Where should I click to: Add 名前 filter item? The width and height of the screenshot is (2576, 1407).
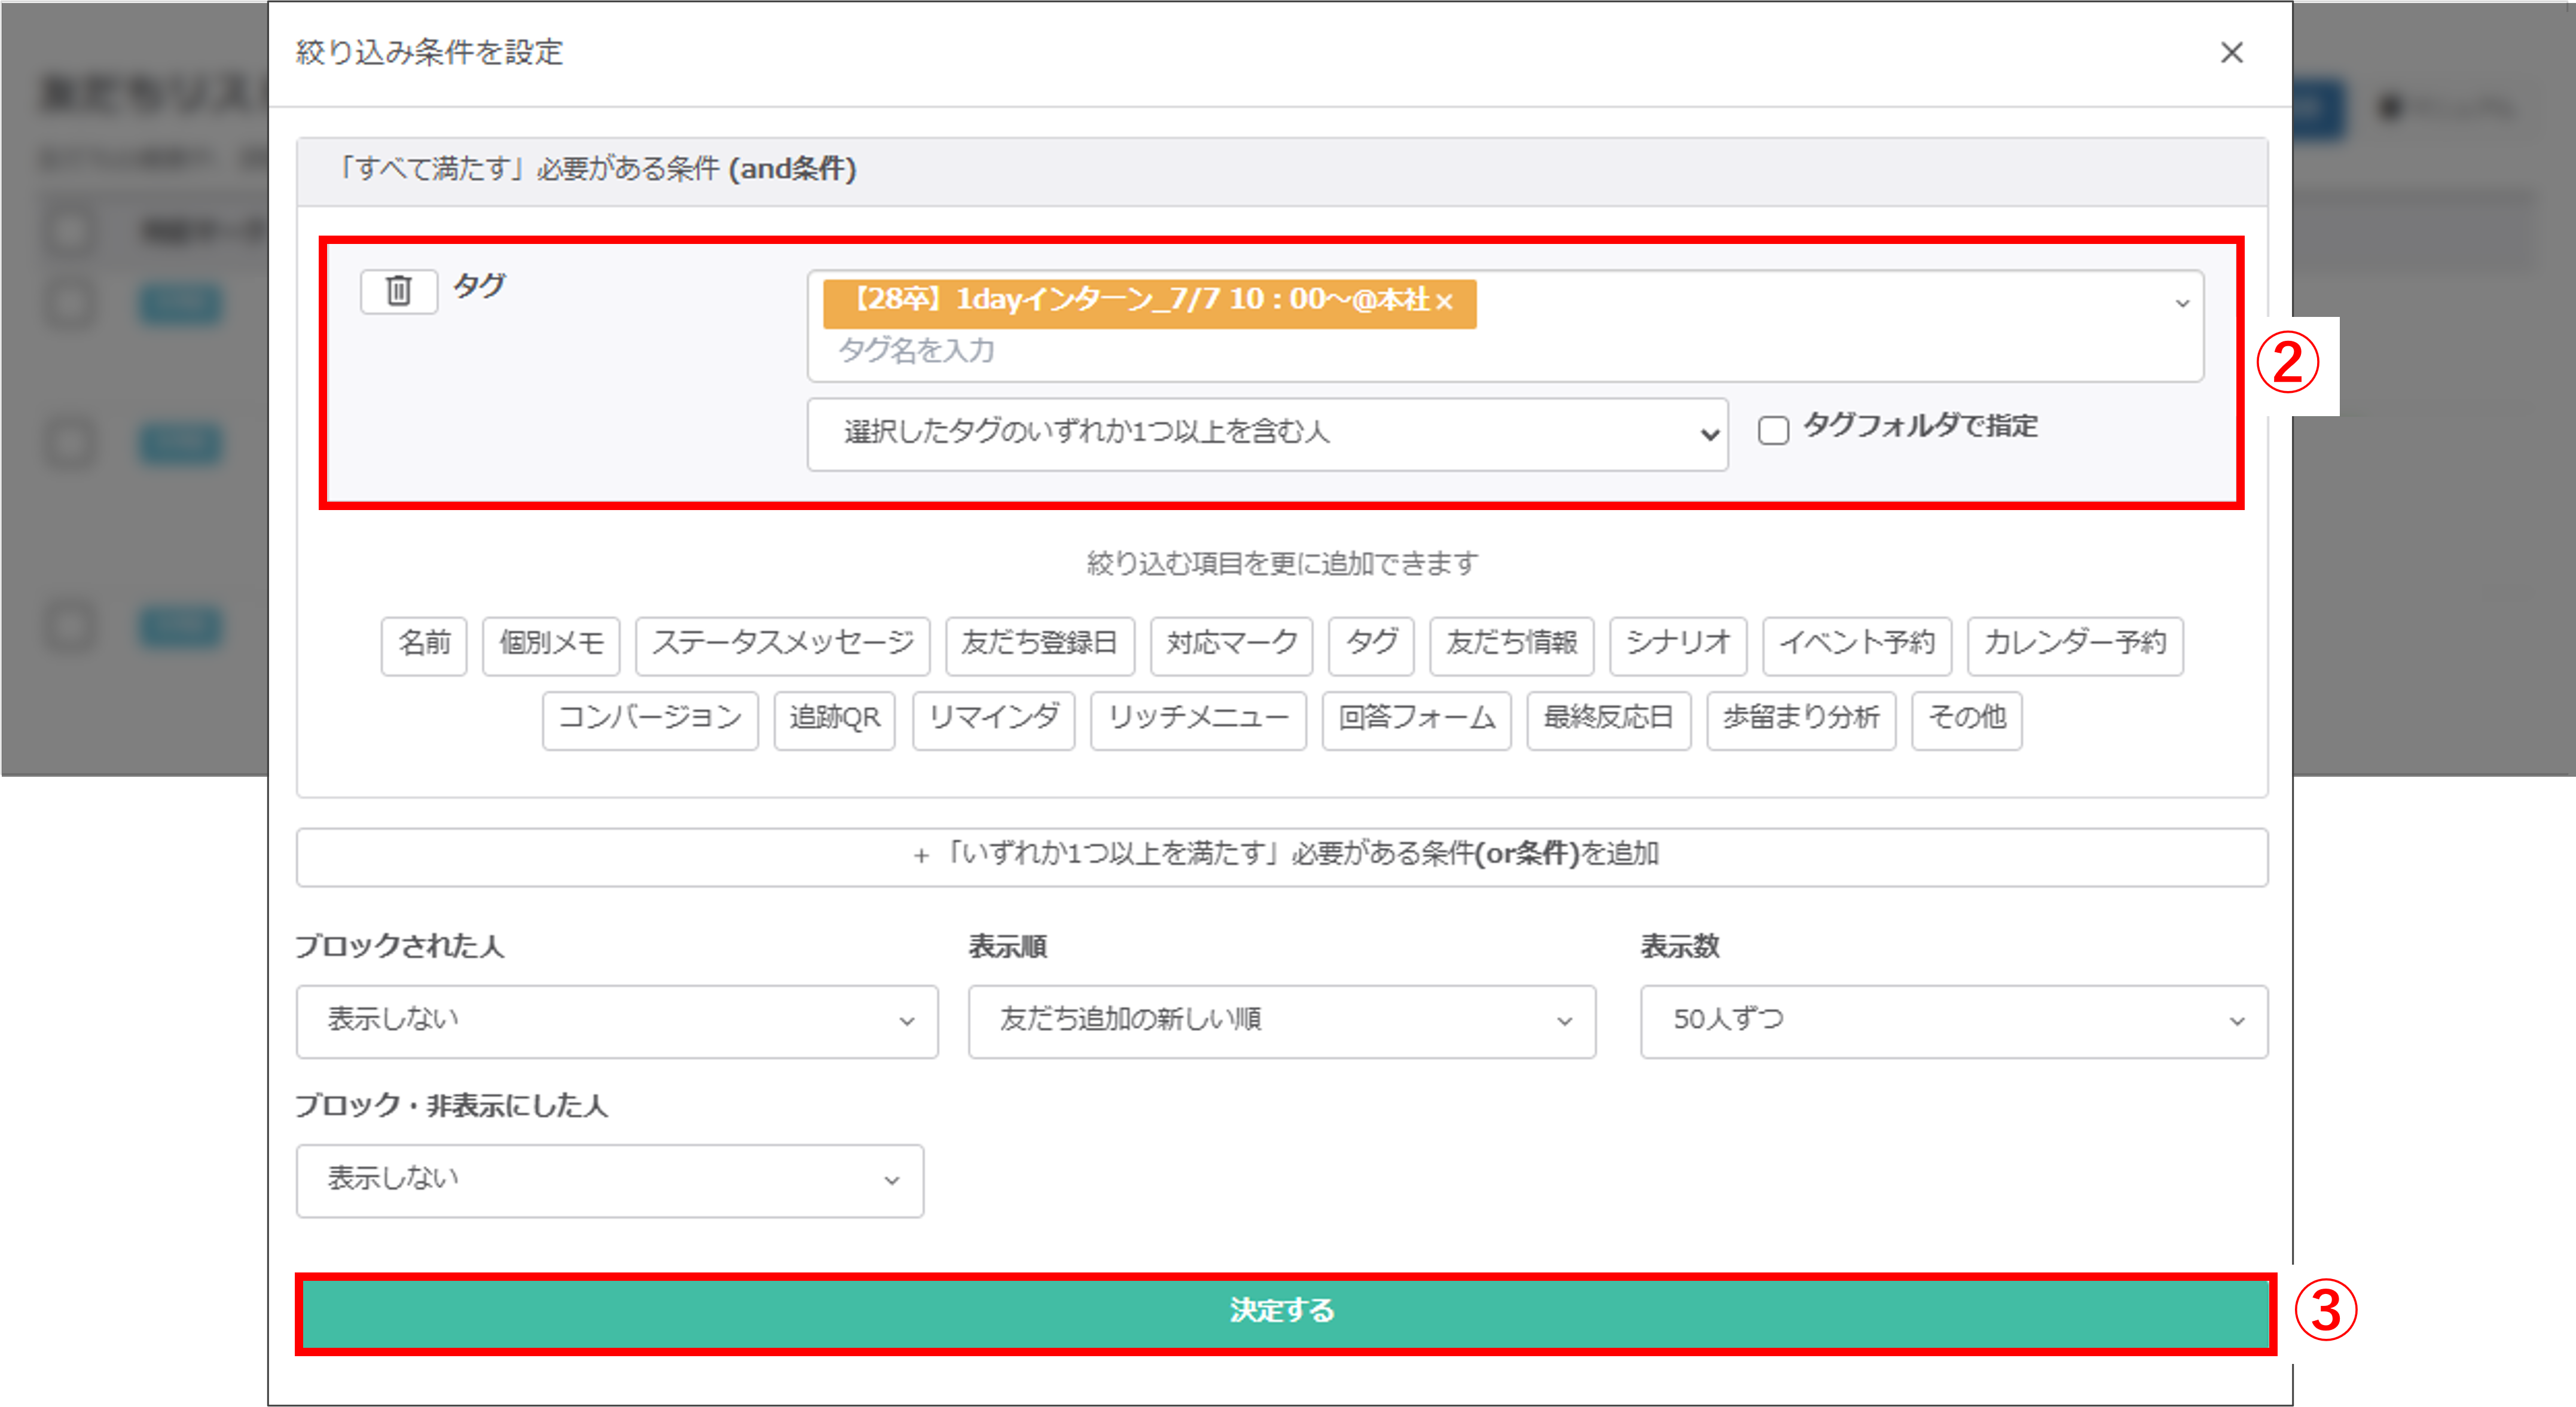pyautogui.click(x=424, y=645)
